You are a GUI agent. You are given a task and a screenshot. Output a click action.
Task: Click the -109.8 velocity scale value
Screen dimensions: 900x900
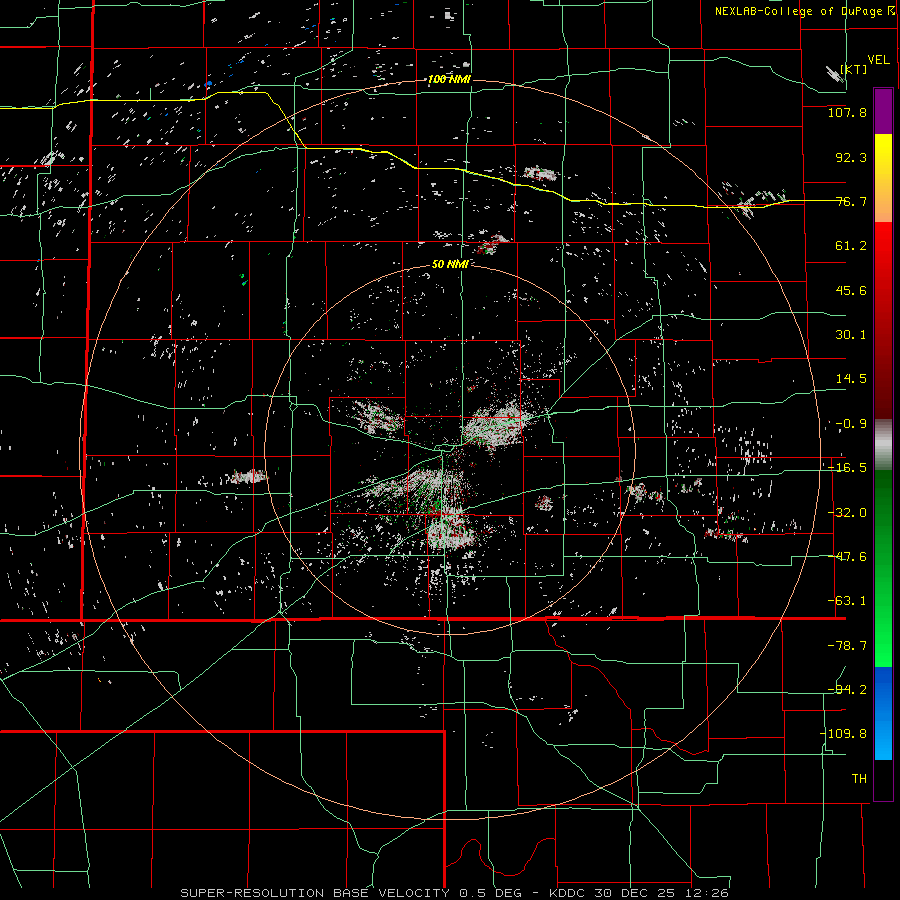(843, 734)
